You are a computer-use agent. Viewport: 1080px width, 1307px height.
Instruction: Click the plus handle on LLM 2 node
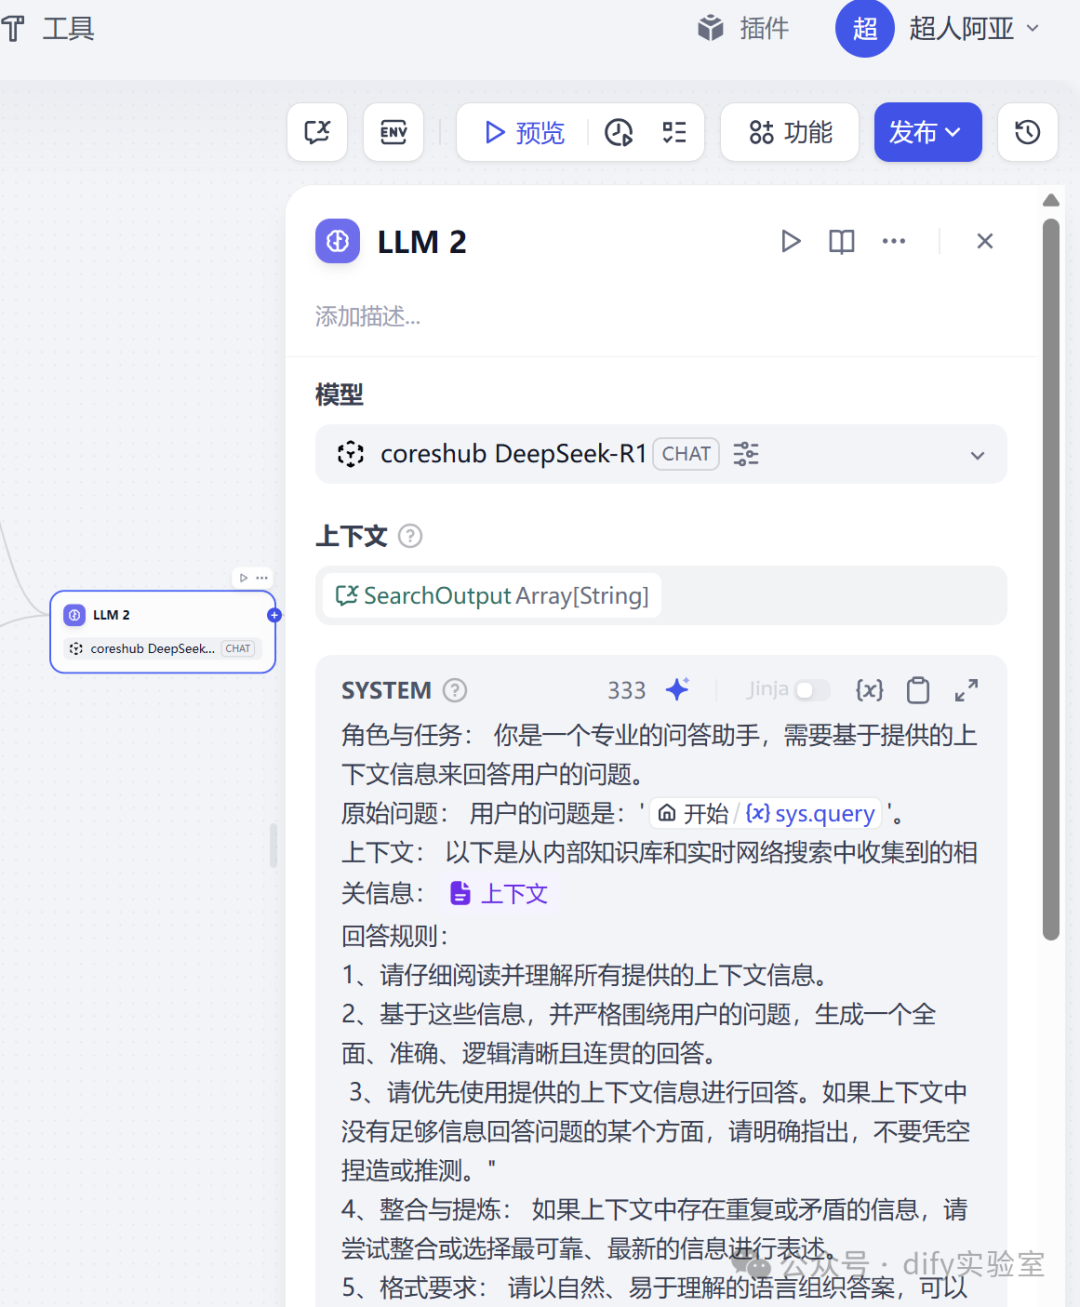274,615
